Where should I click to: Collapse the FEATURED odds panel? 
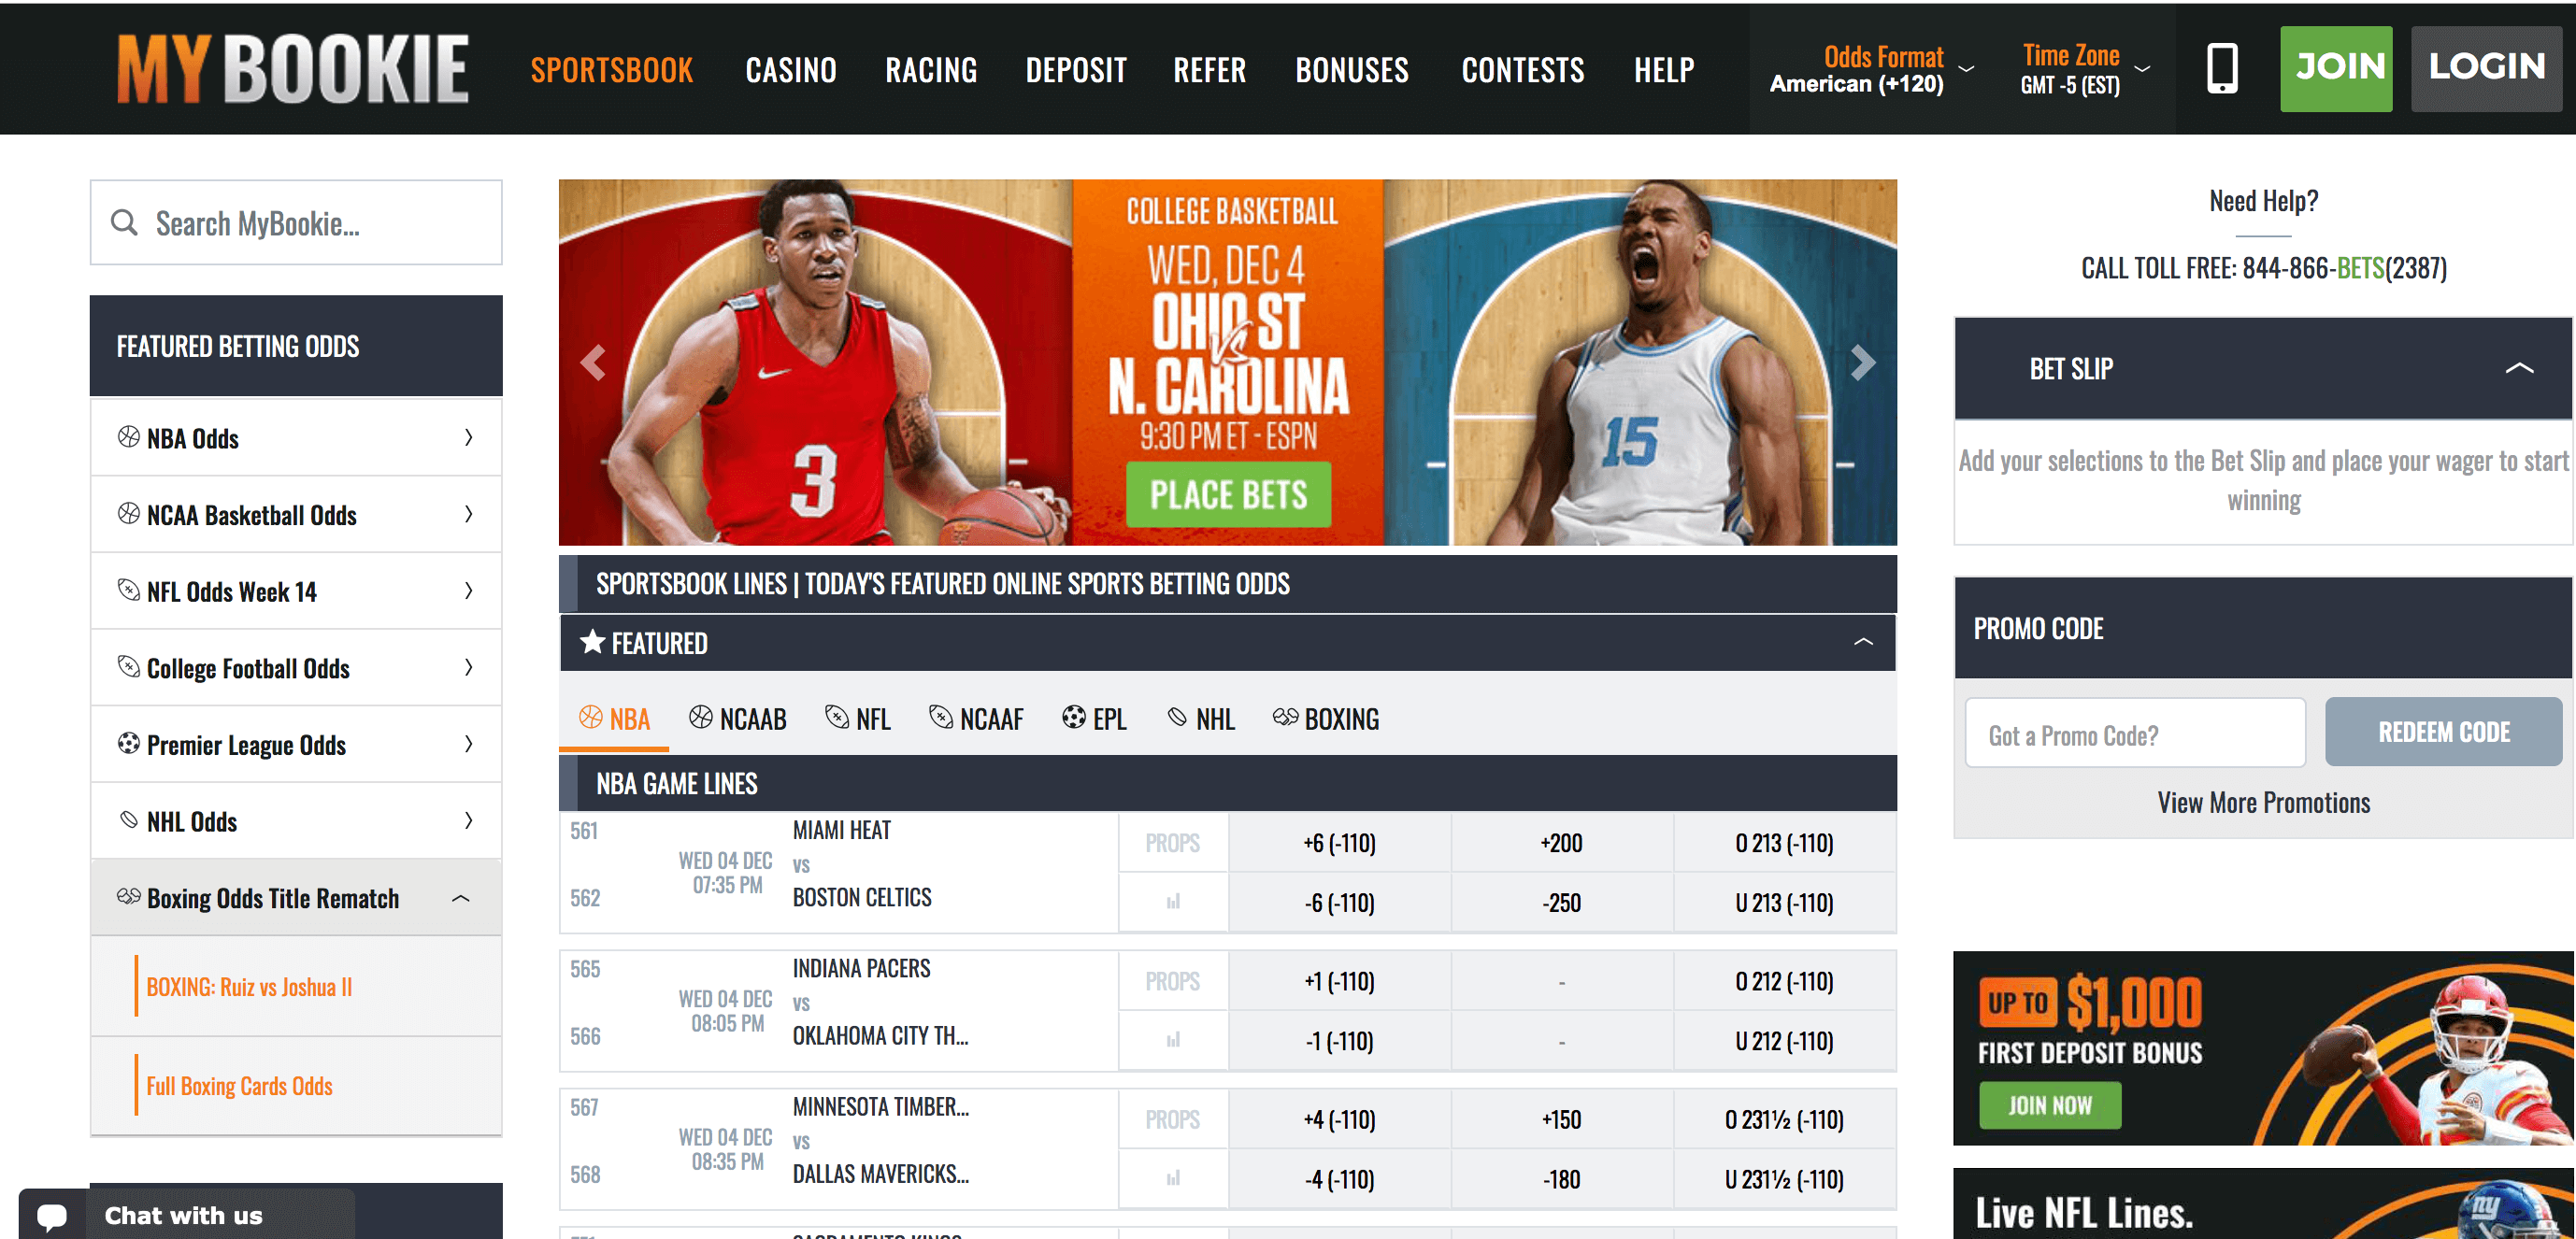pyautogui.click(x=1862, y=642)
